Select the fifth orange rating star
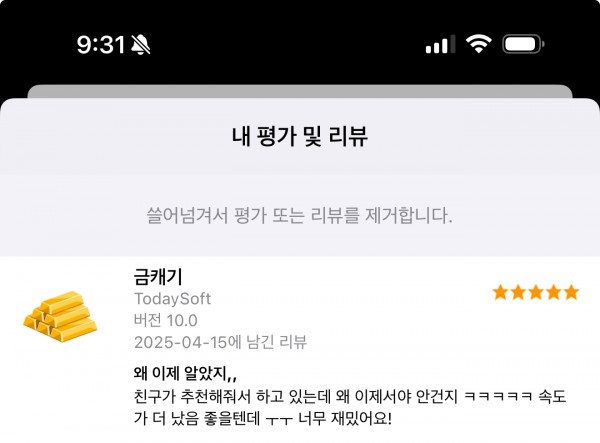The height and width of the screenshot is (443, 600). coord(571,292)
